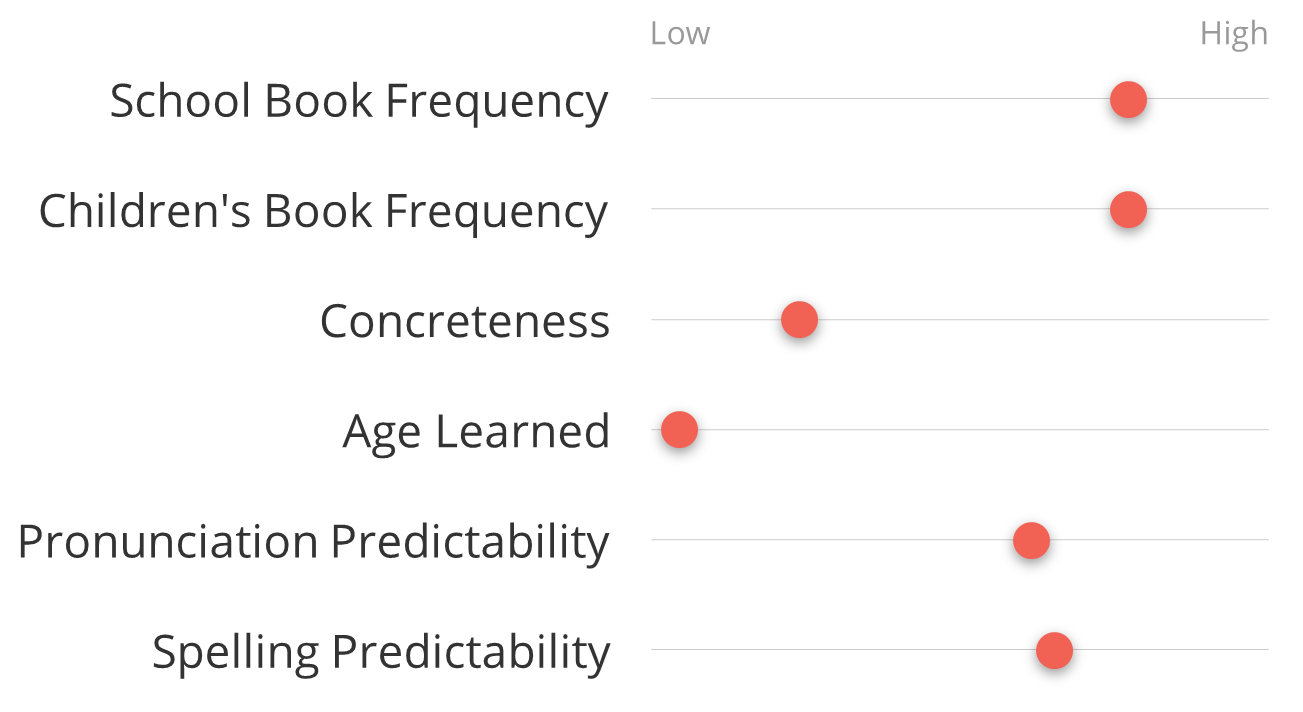Select the Age Learned label

pos(476,432)
